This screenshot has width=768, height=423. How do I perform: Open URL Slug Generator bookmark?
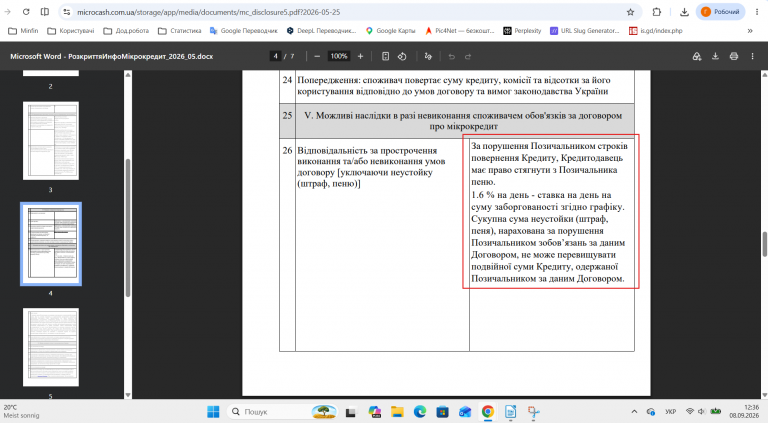(585, 30)
